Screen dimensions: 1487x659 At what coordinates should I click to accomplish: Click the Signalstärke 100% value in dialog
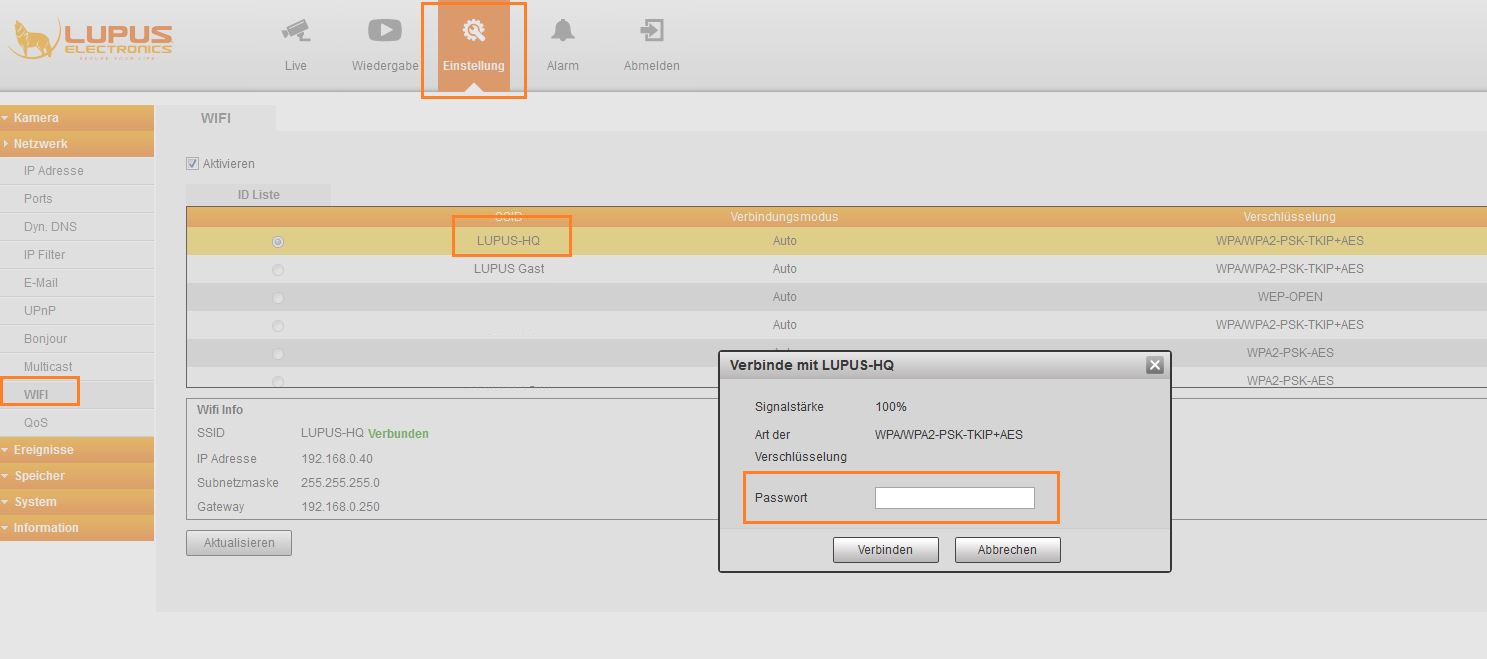tap(891, 407)
